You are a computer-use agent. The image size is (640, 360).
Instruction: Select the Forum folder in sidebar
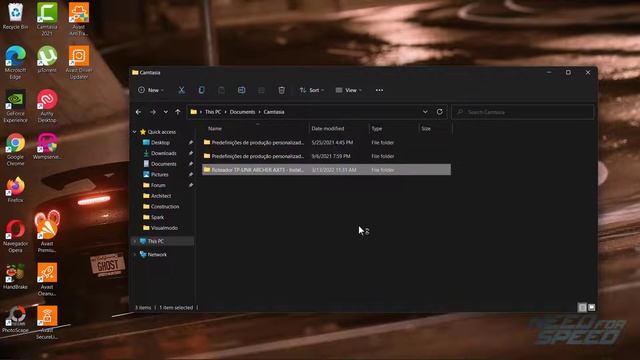click(x=158, y=185)
